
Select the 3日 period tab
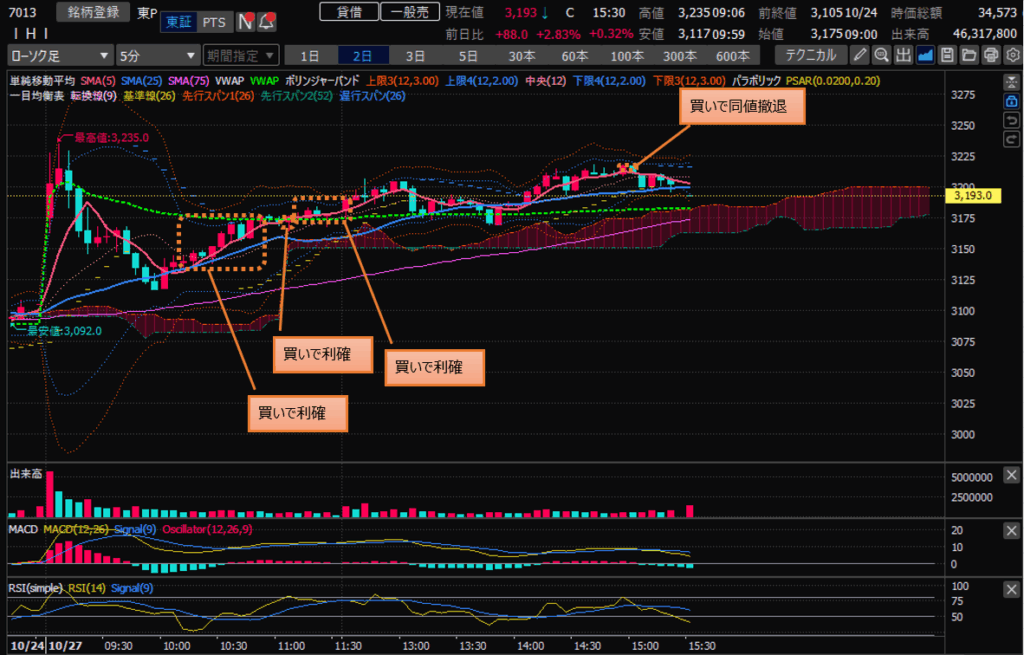(414, 55)
